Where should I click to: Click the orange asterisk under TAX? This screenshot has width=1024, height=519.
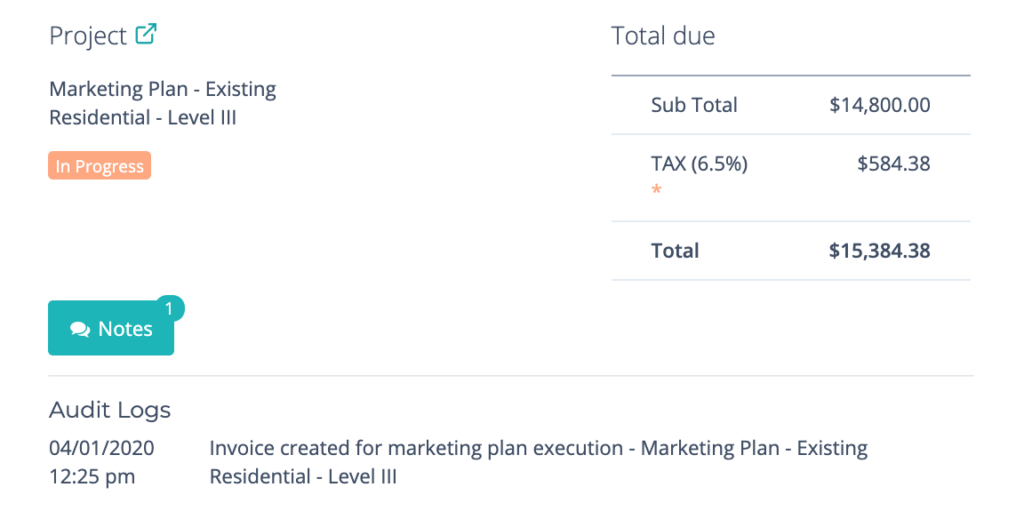coord(656,190)
